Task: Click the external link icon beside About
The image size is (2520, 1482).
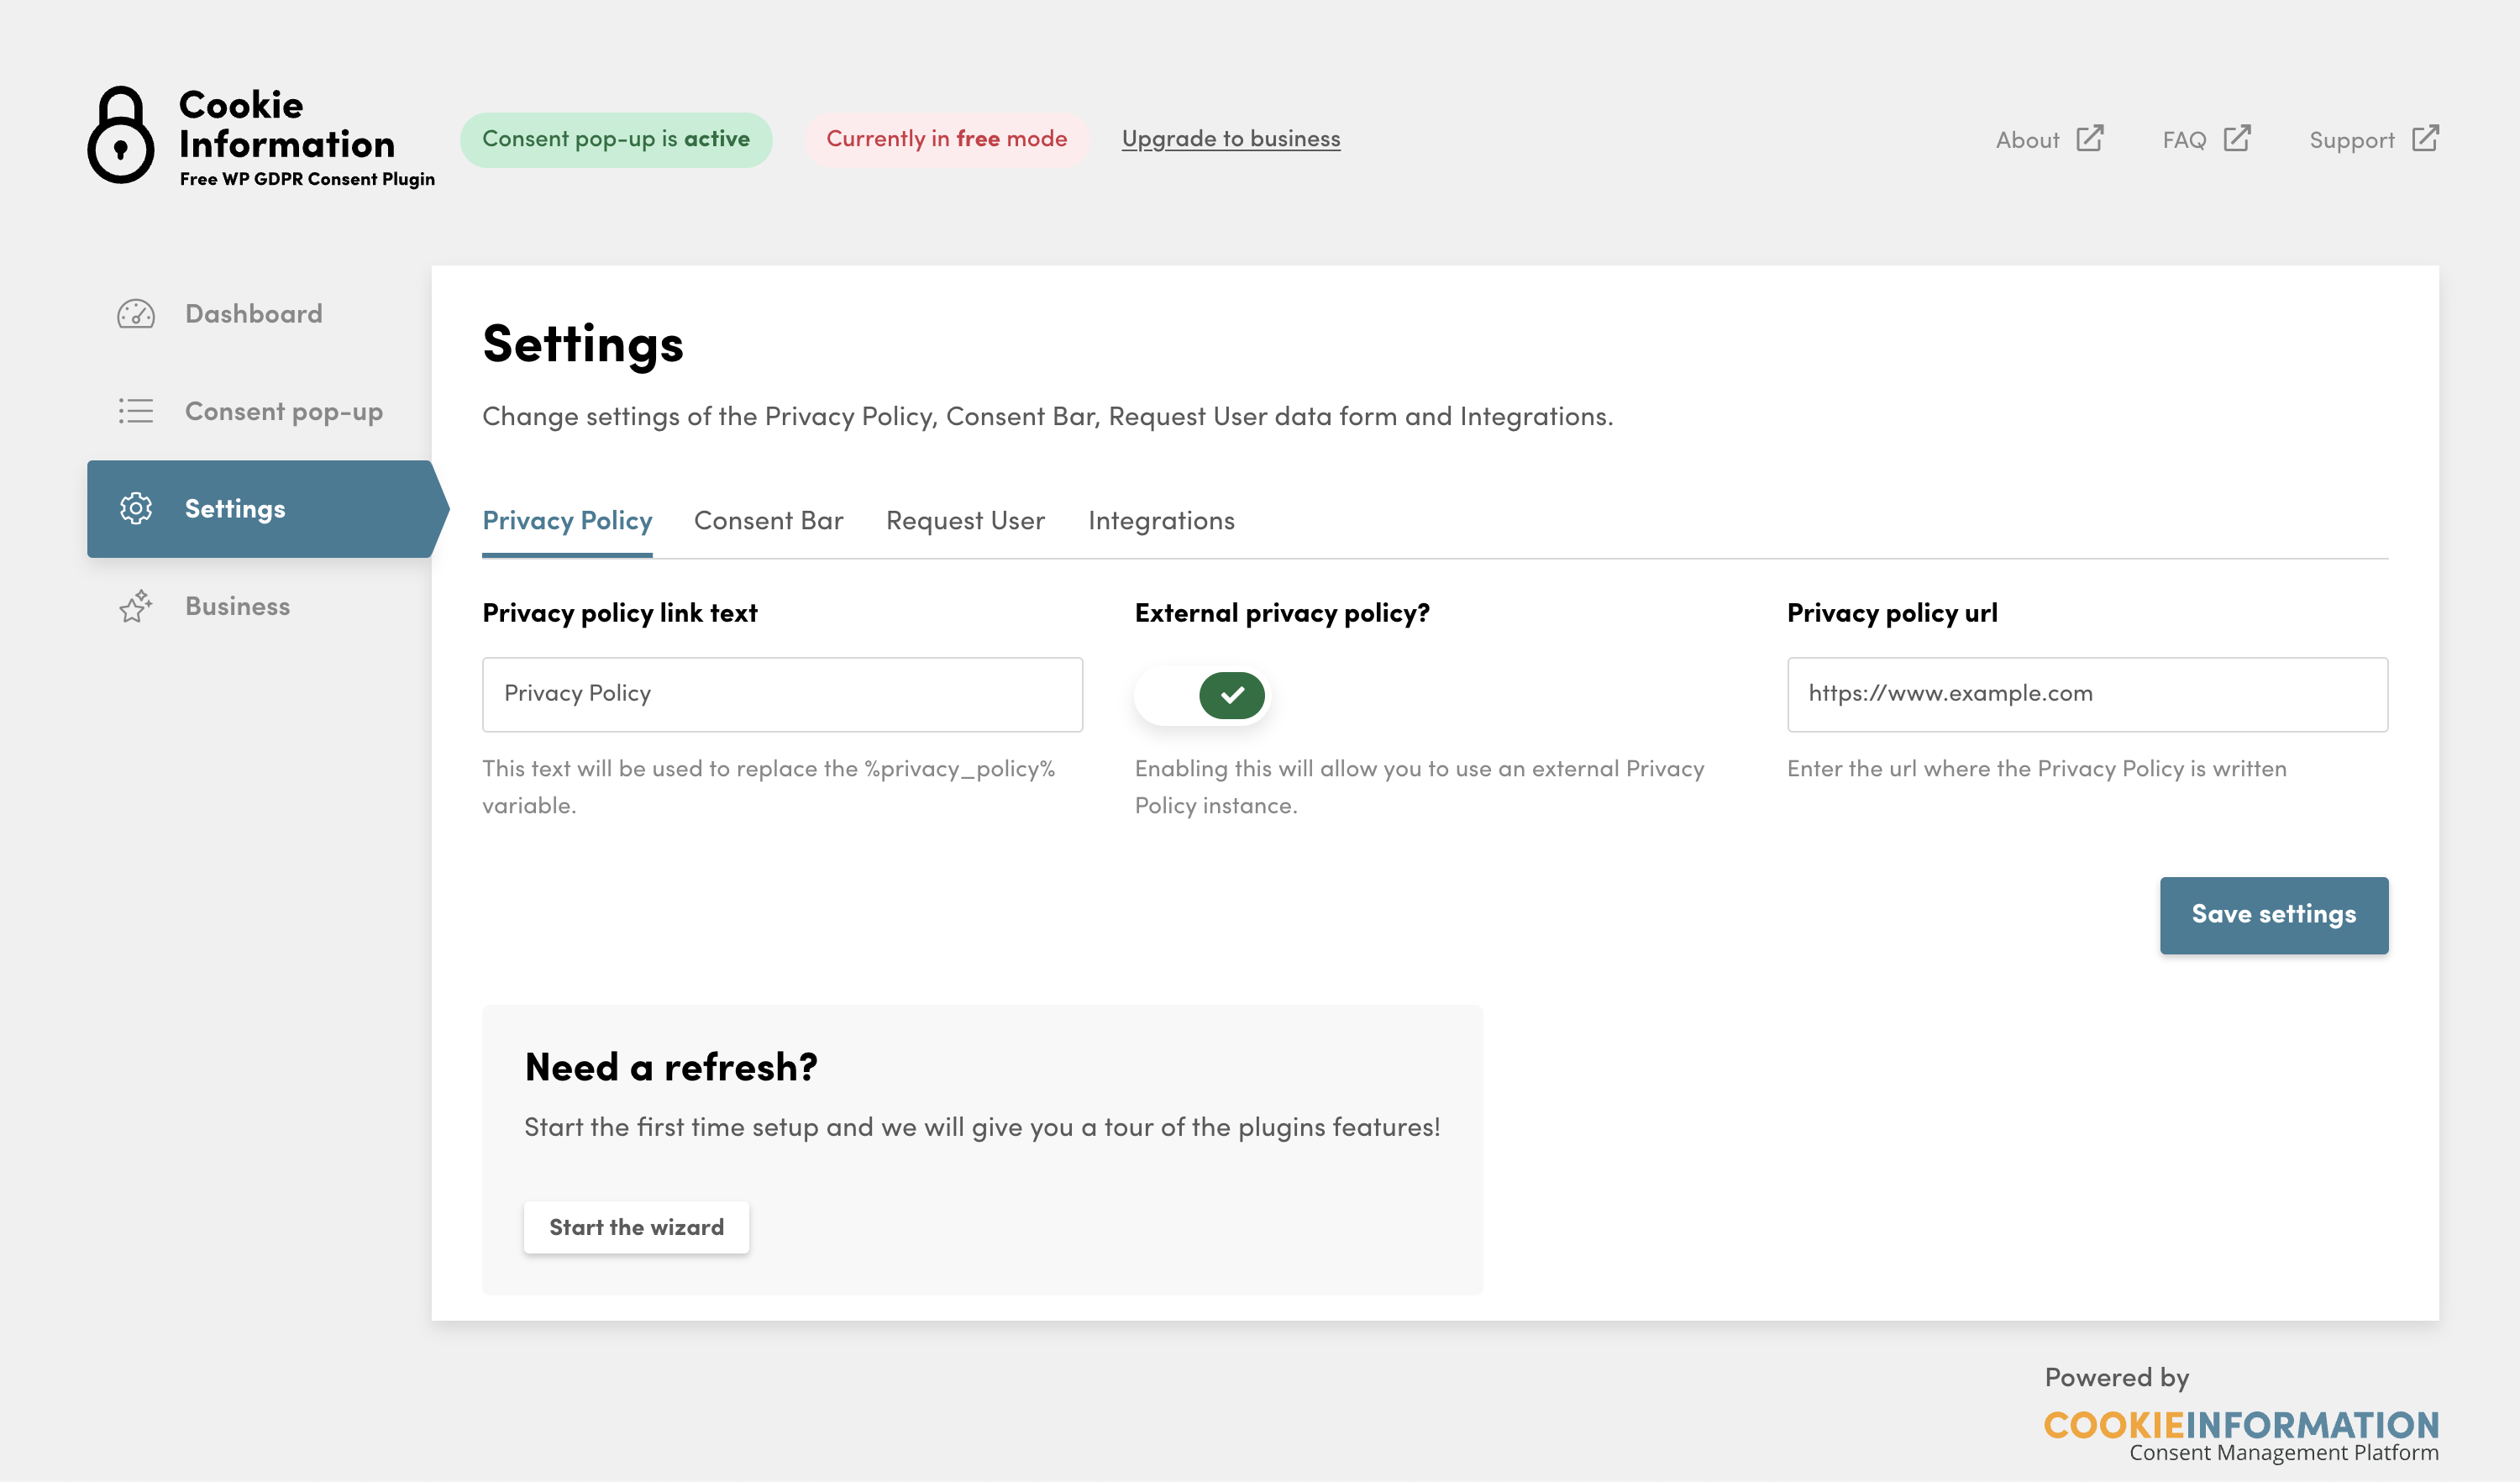Action: point(2089,138)
